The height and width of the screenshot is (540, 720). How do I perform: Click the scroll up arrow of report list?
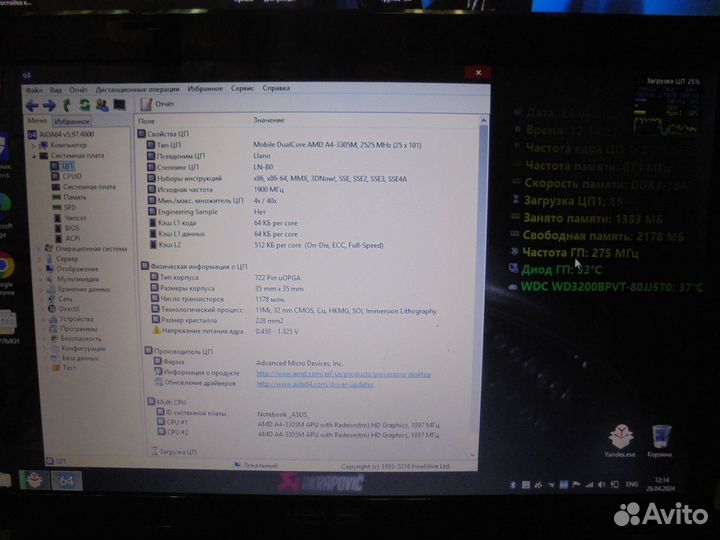[x=484, y=121]
